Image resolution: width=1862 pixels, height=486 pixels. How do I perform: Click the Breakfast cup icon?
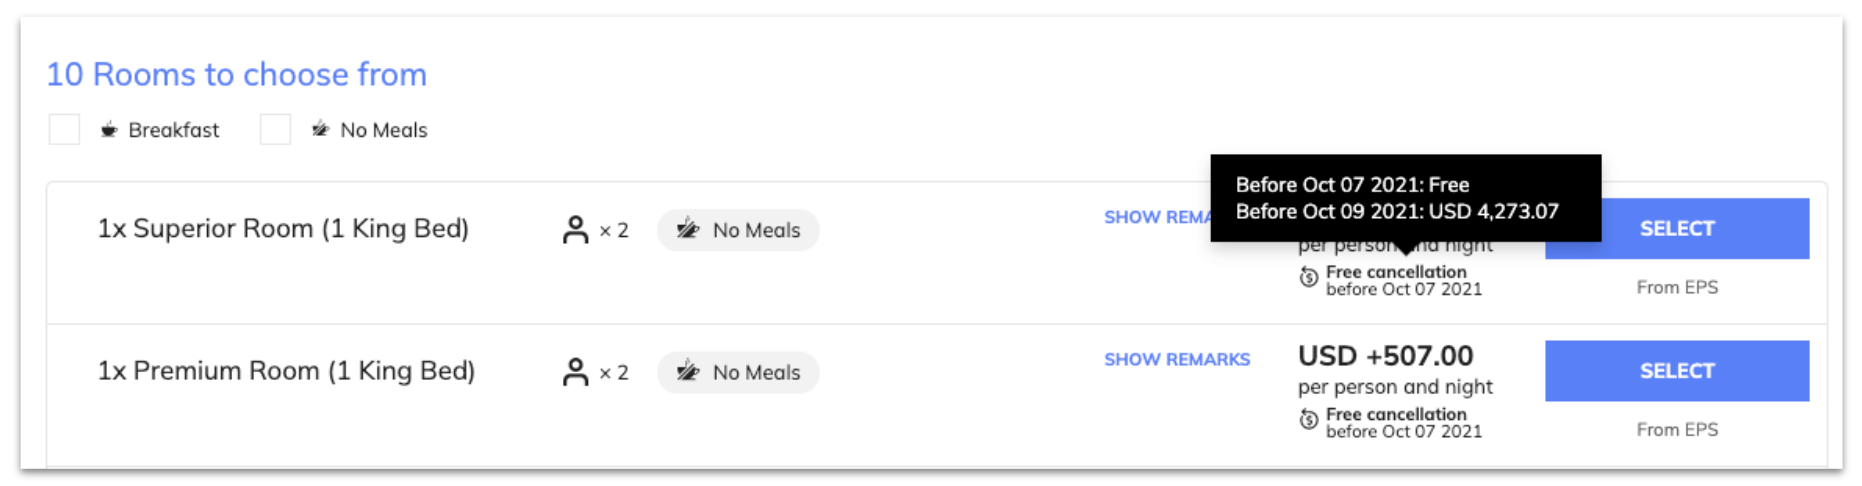[109, 130]
